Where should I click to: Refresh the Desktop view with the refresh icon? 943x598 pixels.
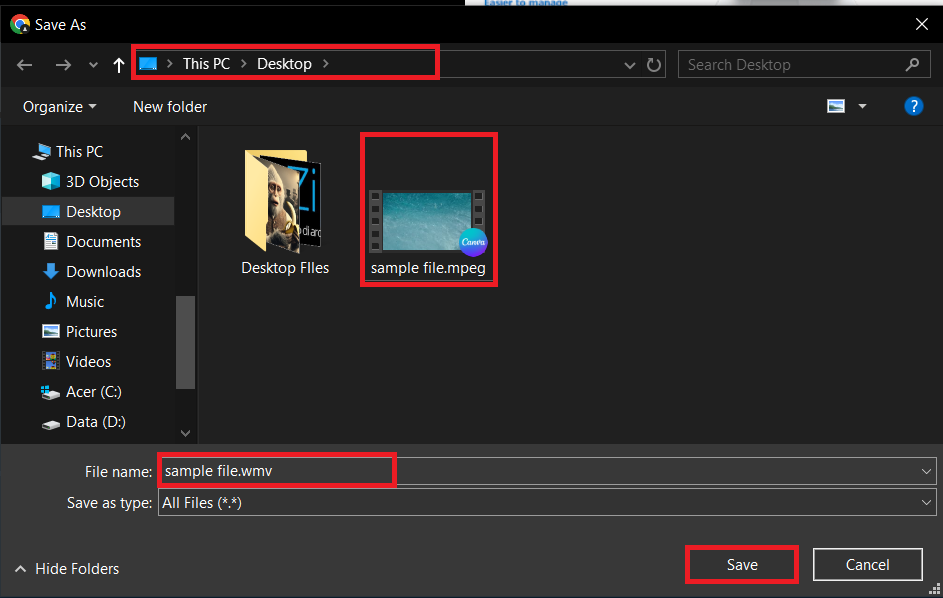[x=654, y=64]
